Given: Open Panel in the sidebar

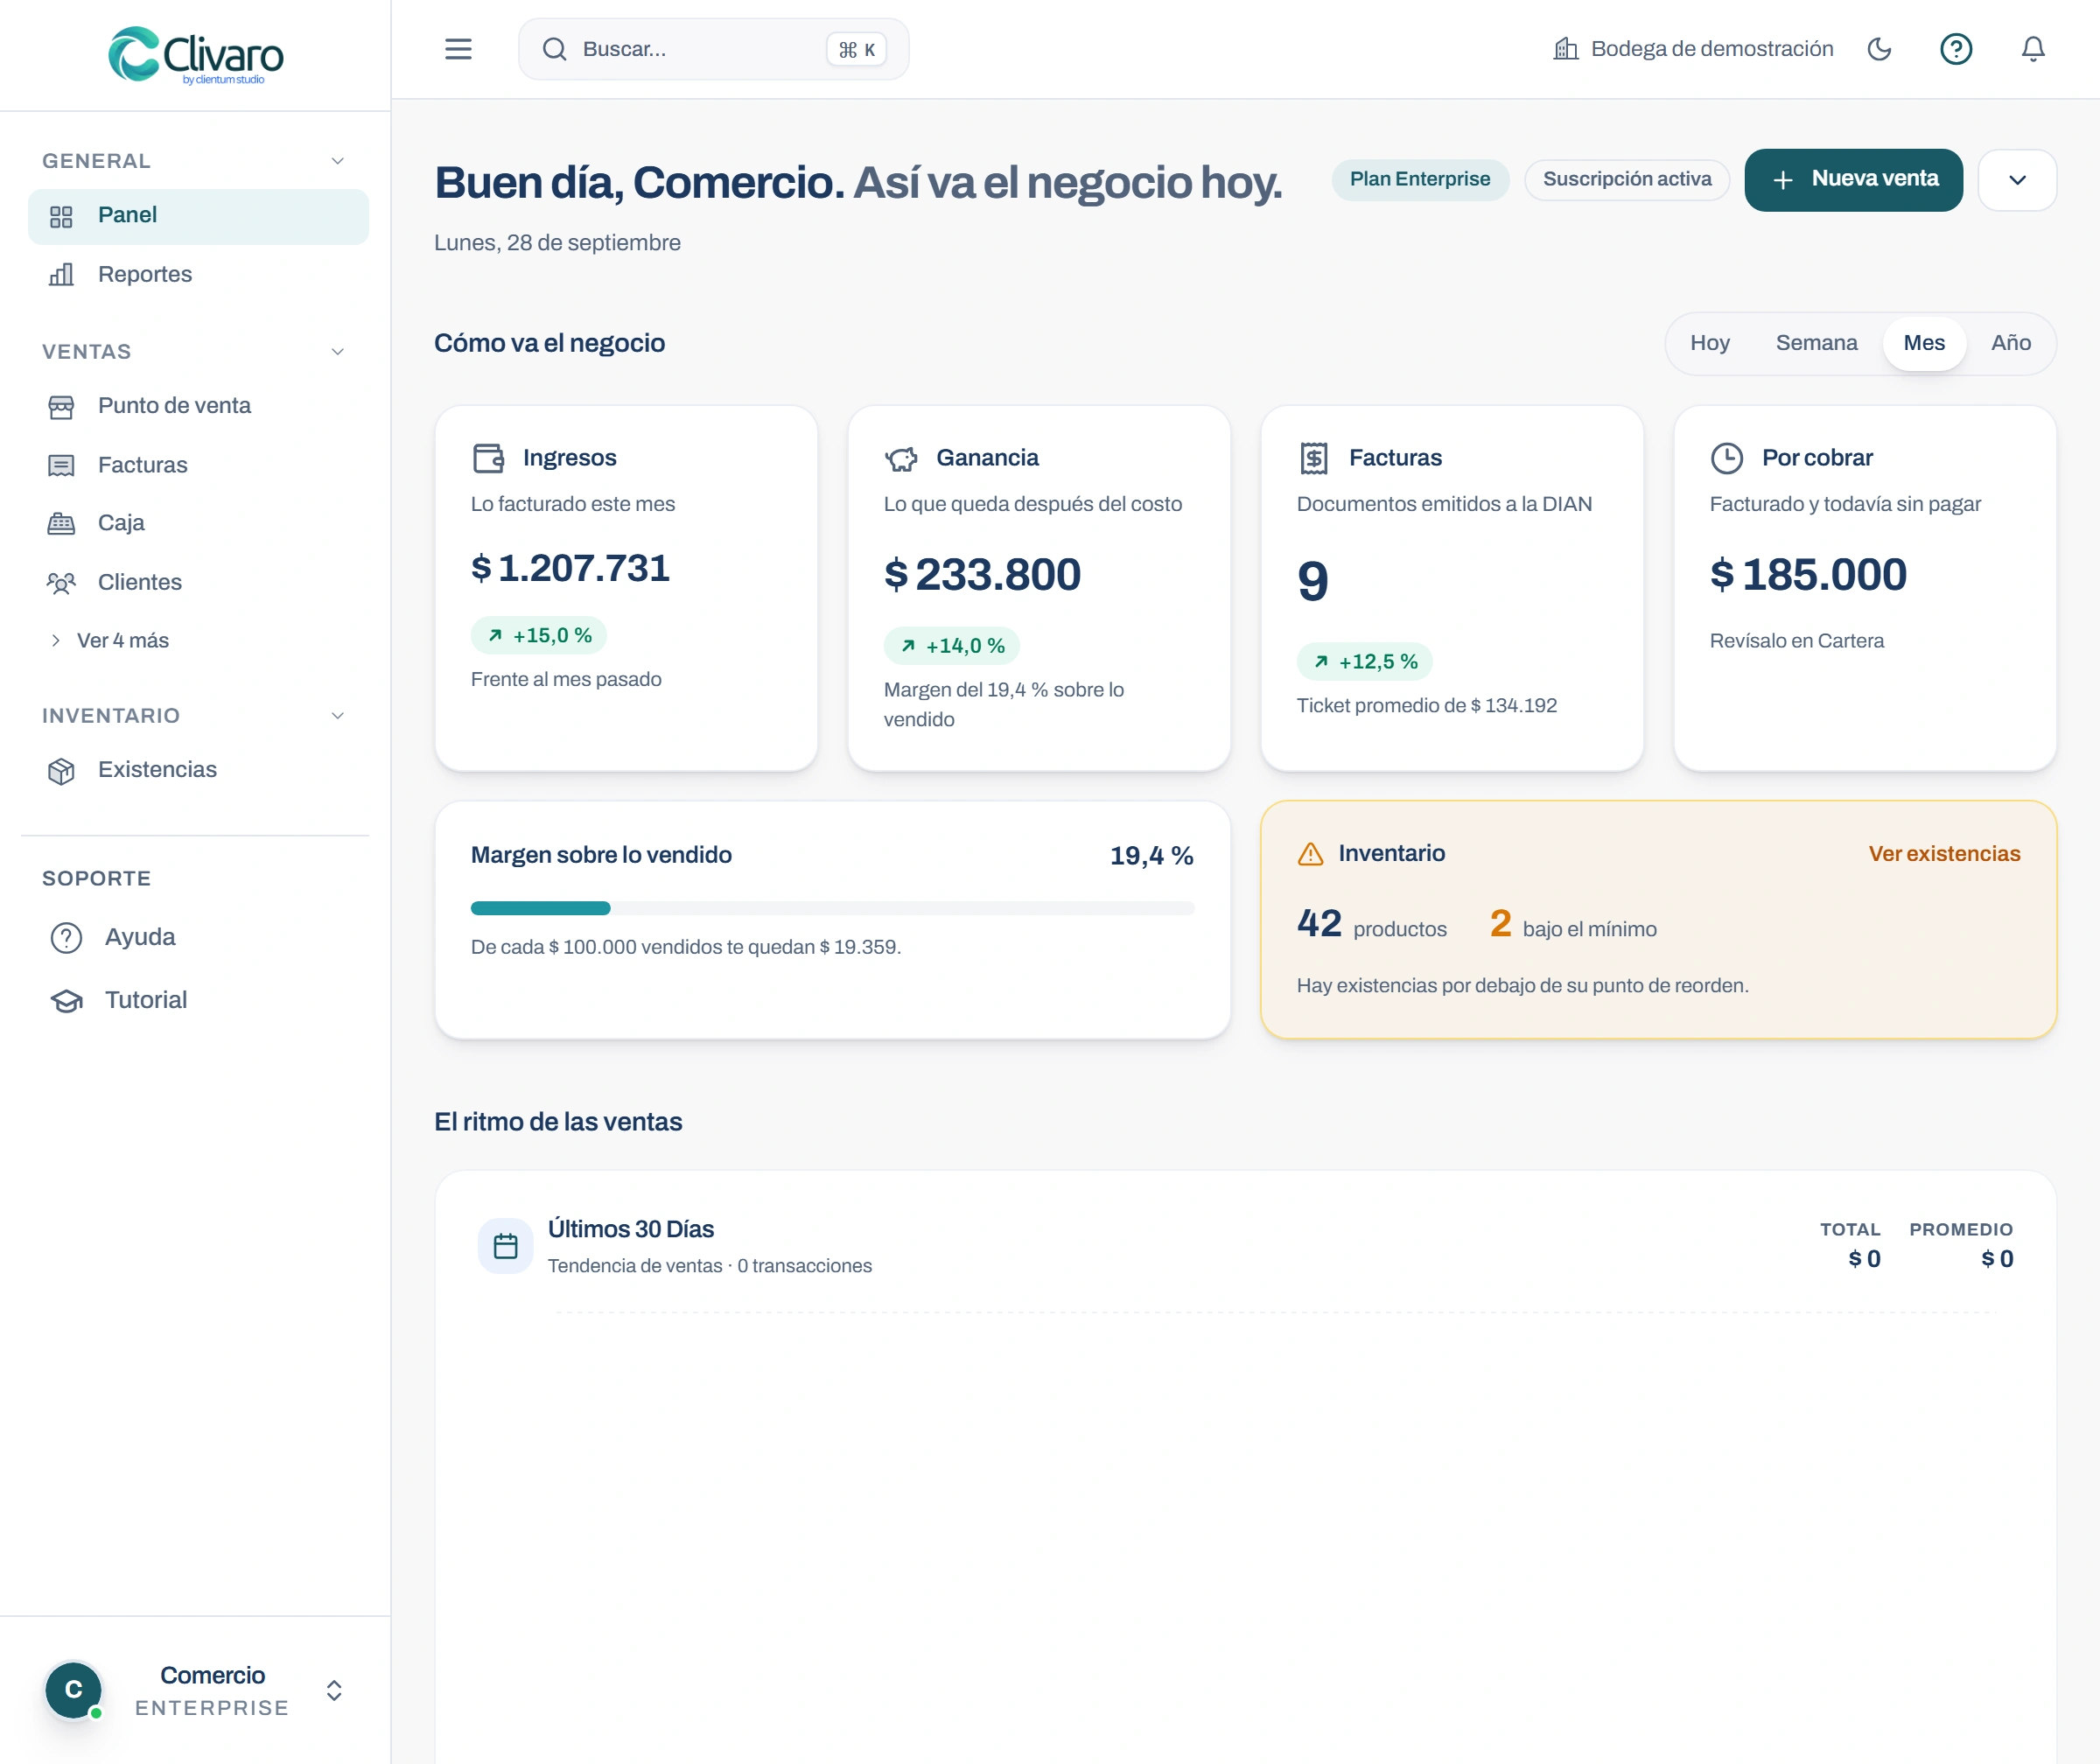Looking at the screenshot, I should click(x=198, y=216).
